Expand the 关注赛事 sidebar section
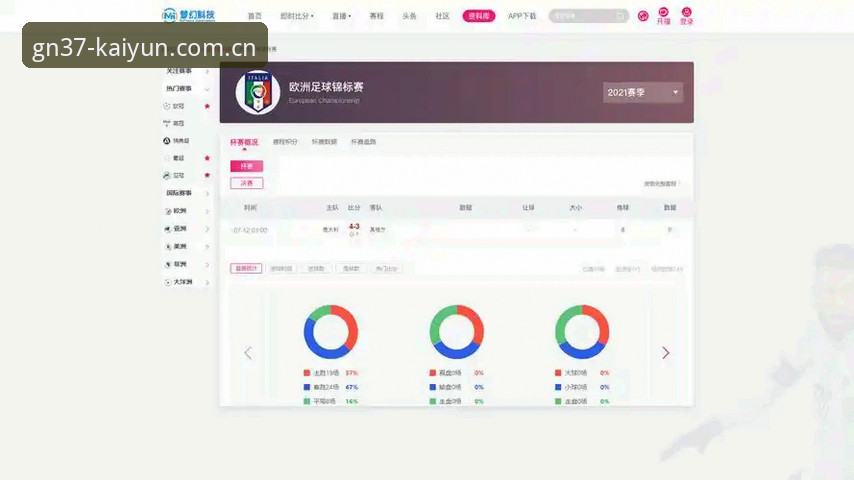 (x=187, y=71)
